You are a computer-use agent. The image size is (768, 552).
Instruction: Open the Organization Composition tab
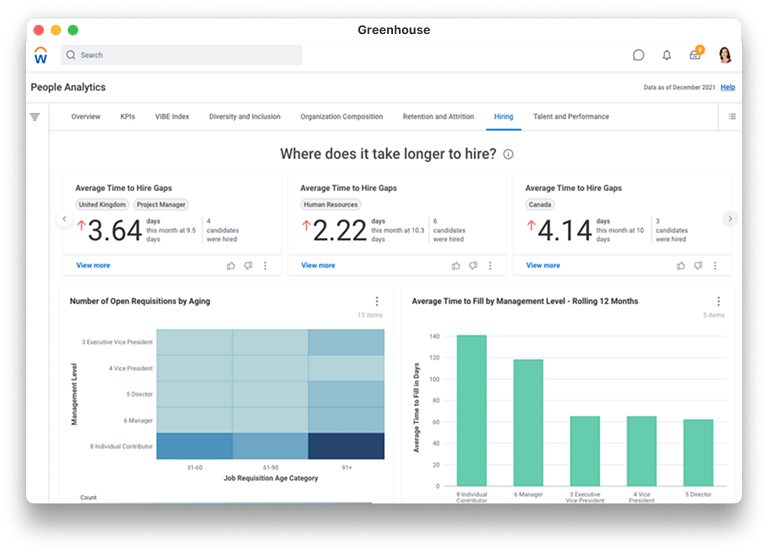(341, 117)
